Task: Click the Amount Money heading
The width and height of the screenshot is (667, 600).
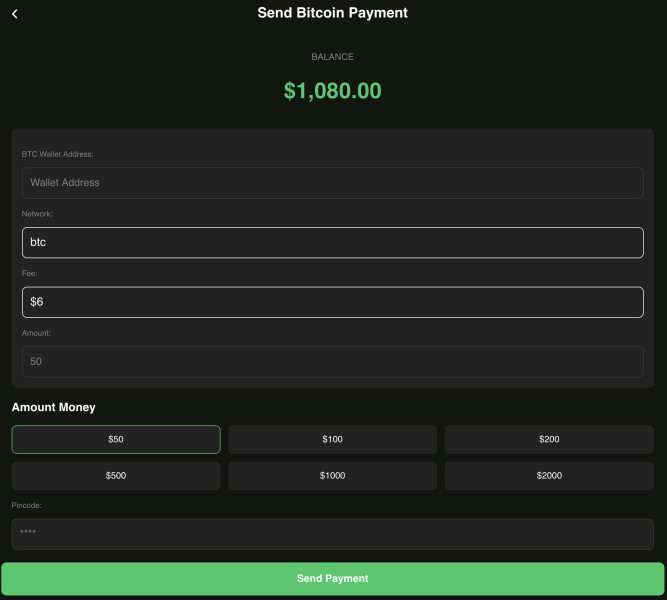Action: click(53, 407)
